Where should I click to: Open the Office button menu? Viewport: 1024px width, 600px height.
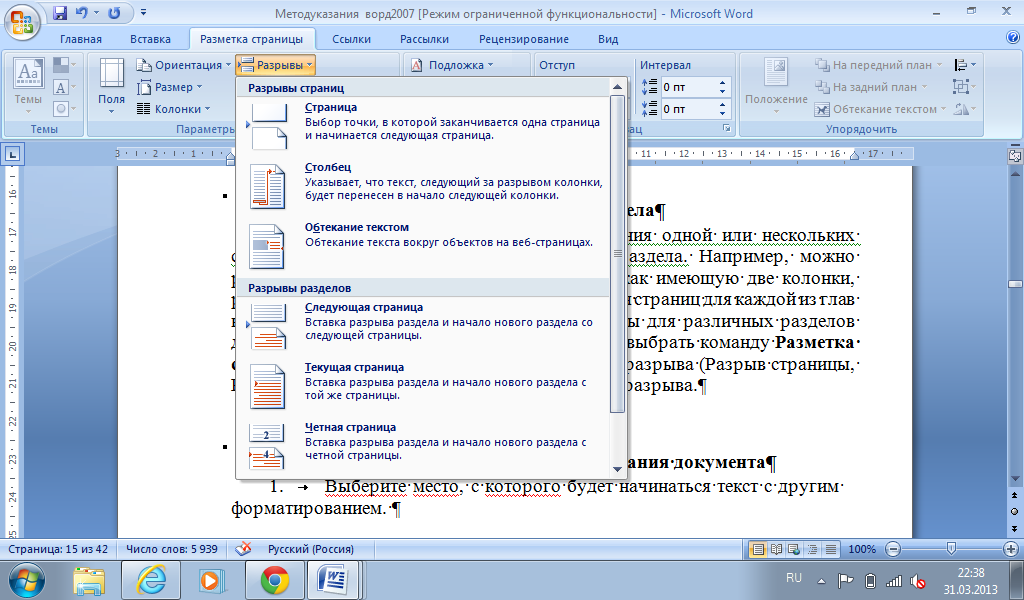tap(22, 21)
